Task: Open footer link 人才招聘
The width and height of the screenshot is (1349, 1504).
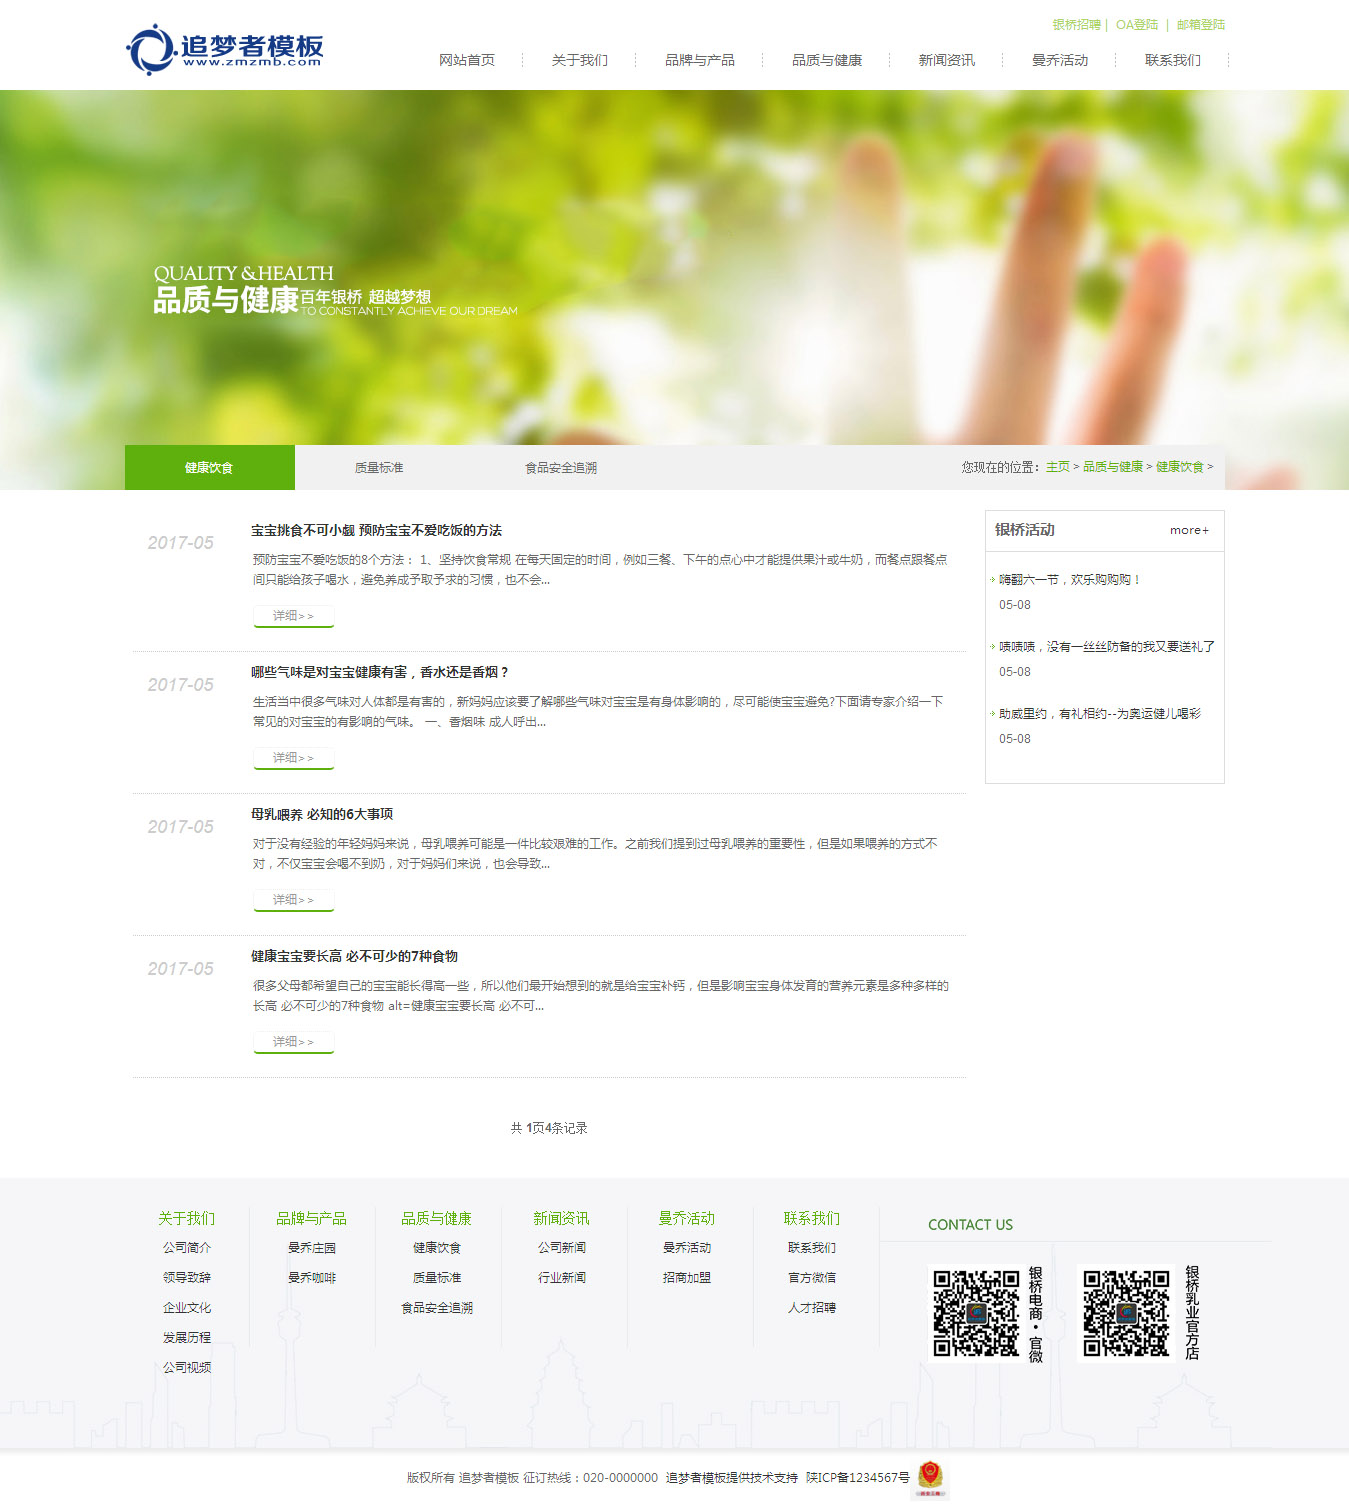Action: [812, 1308]
